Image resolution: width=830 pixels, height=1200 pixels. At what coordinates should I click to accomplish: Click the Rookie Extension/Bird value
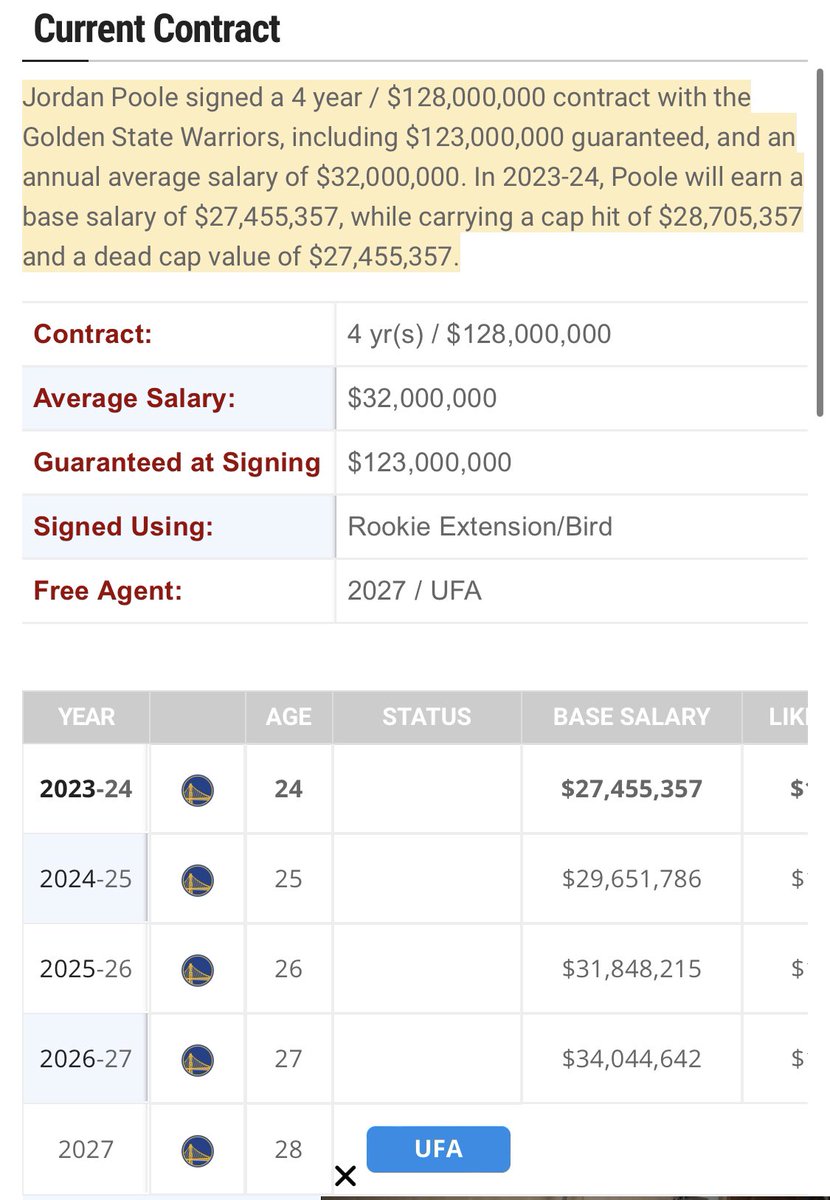480,526
